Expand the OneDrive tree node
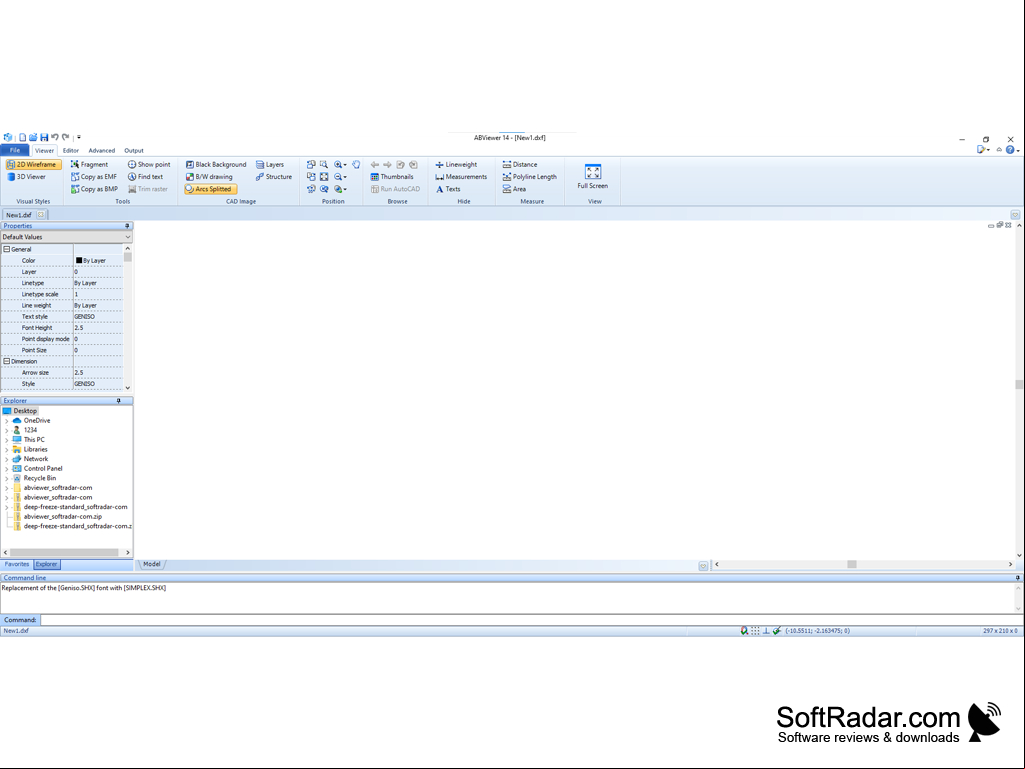 click(7, 421)
